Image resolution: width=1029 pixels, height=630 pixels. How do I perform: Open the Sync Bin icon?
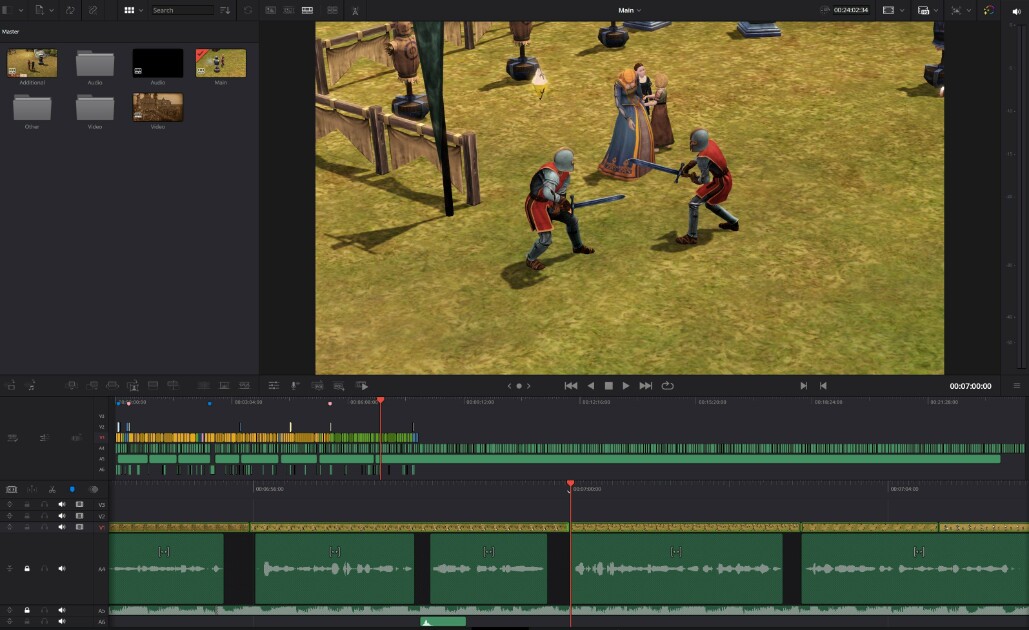coord(333,10)
